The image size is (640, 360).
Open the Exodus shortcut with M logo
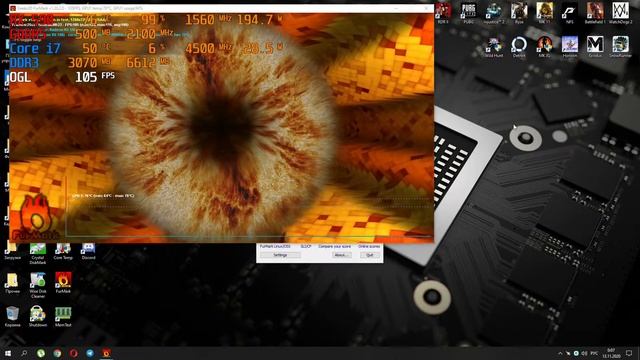[595, 47]
